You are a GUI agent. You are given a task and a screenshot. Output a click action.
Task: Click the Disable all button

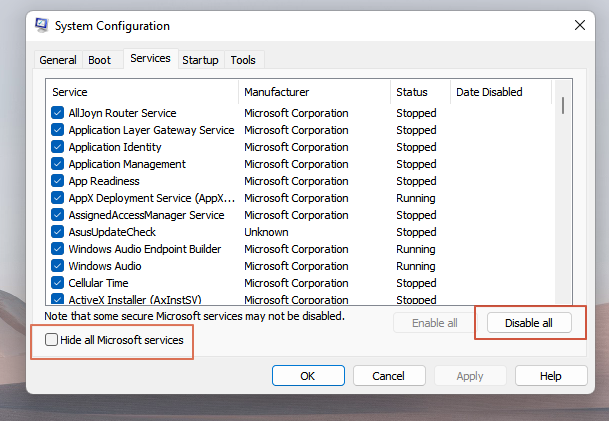coord(529,322)
